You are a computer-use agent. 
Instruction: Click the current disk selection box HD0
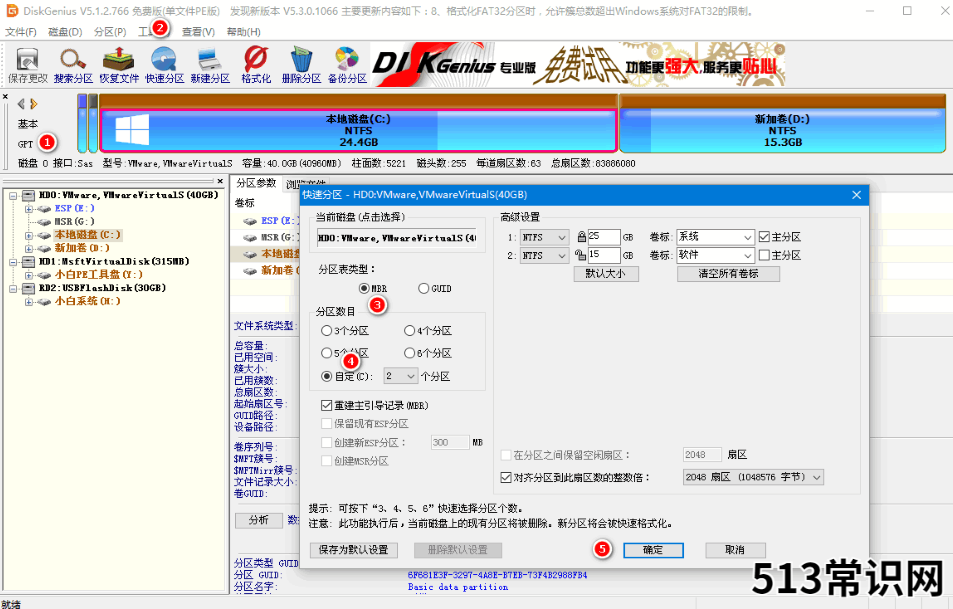click(397, 238)
